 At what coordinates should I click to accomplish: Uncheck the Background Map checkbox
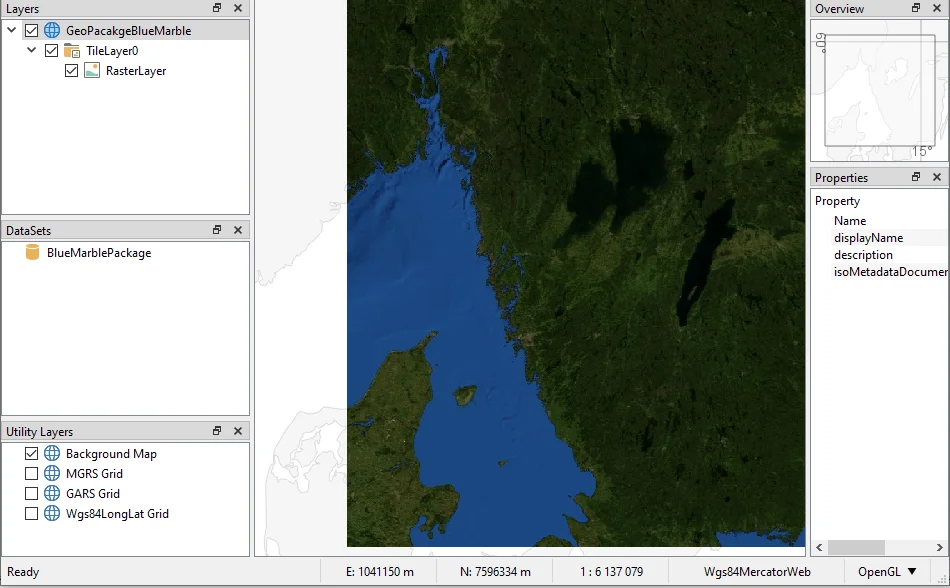(31, 454)
